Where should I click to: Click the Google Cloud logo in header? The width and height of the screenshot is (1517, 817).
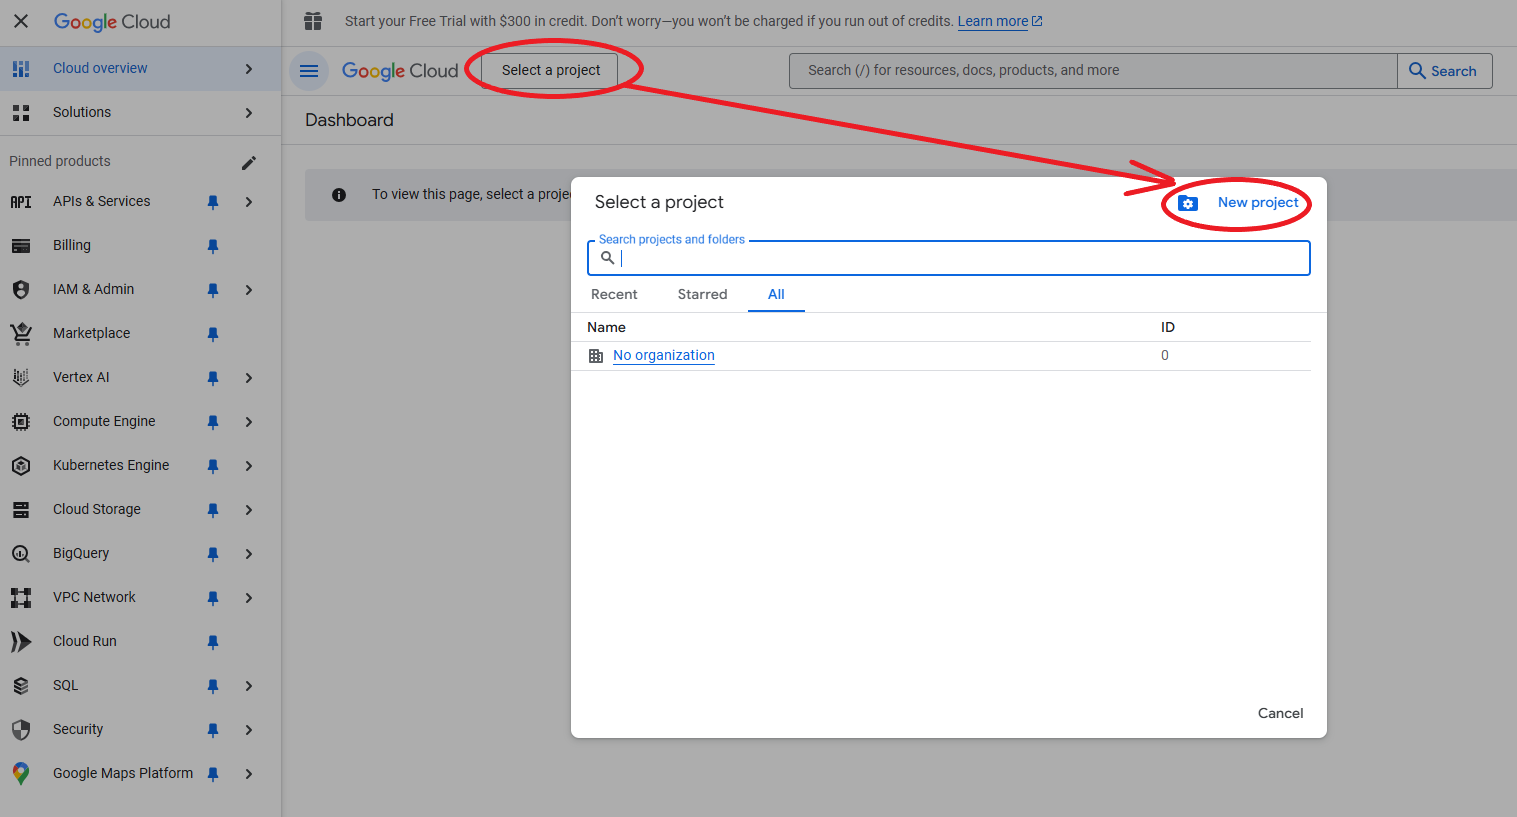pos(400,71)
